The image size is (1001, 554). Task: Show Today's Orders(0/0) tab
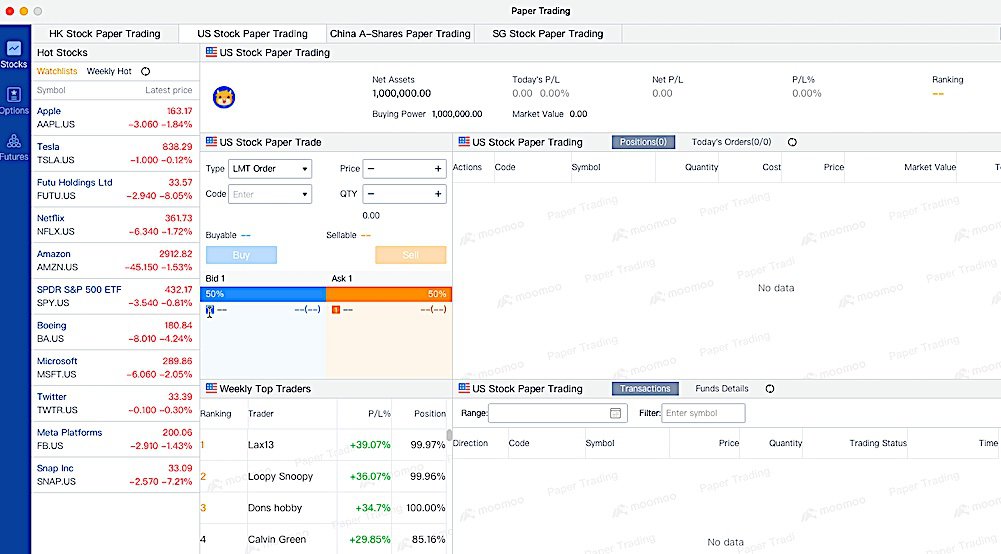click(731, 142)
